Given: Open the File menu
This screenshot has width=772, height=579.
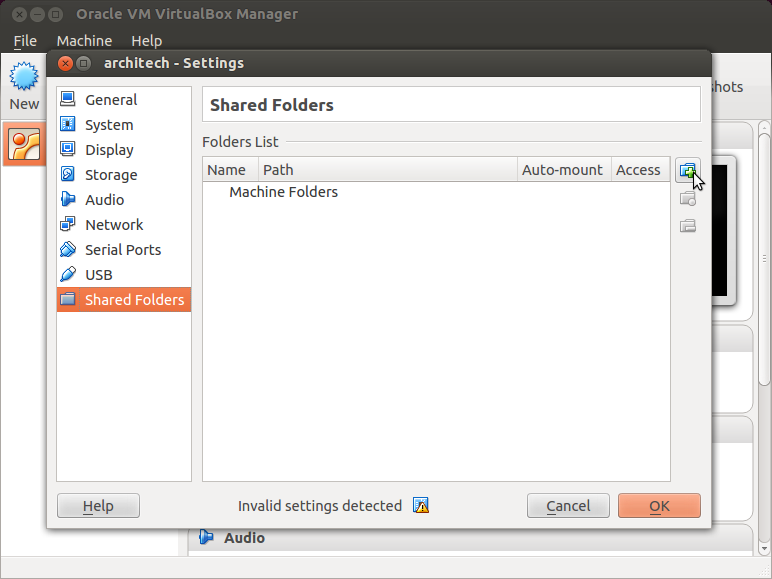Looking at the screenshot, I should tap(25, 41).
